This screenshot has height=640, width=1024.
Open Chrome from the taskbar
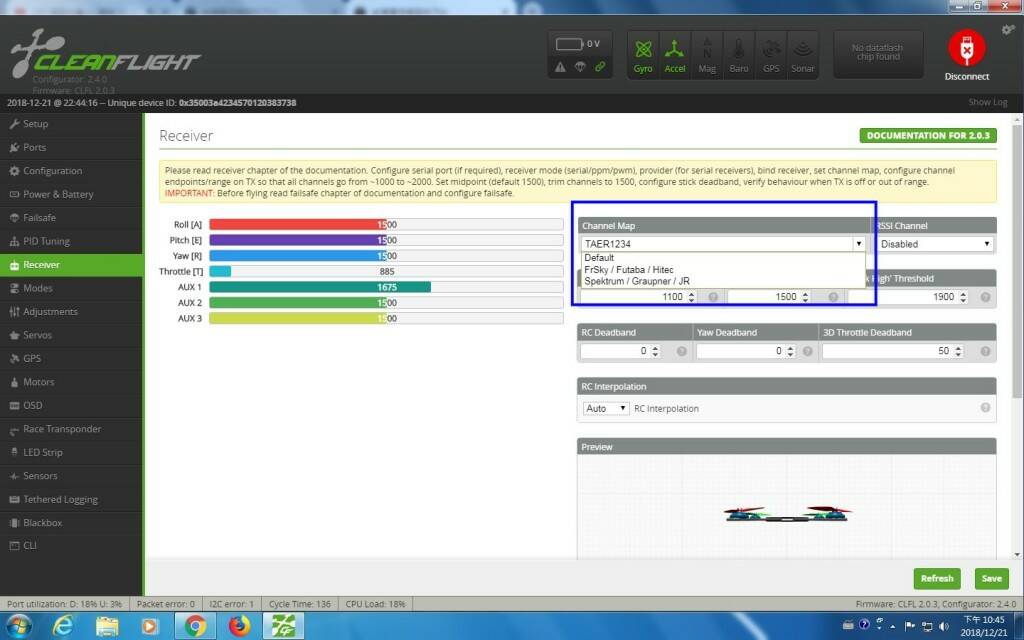coord(195,626)
